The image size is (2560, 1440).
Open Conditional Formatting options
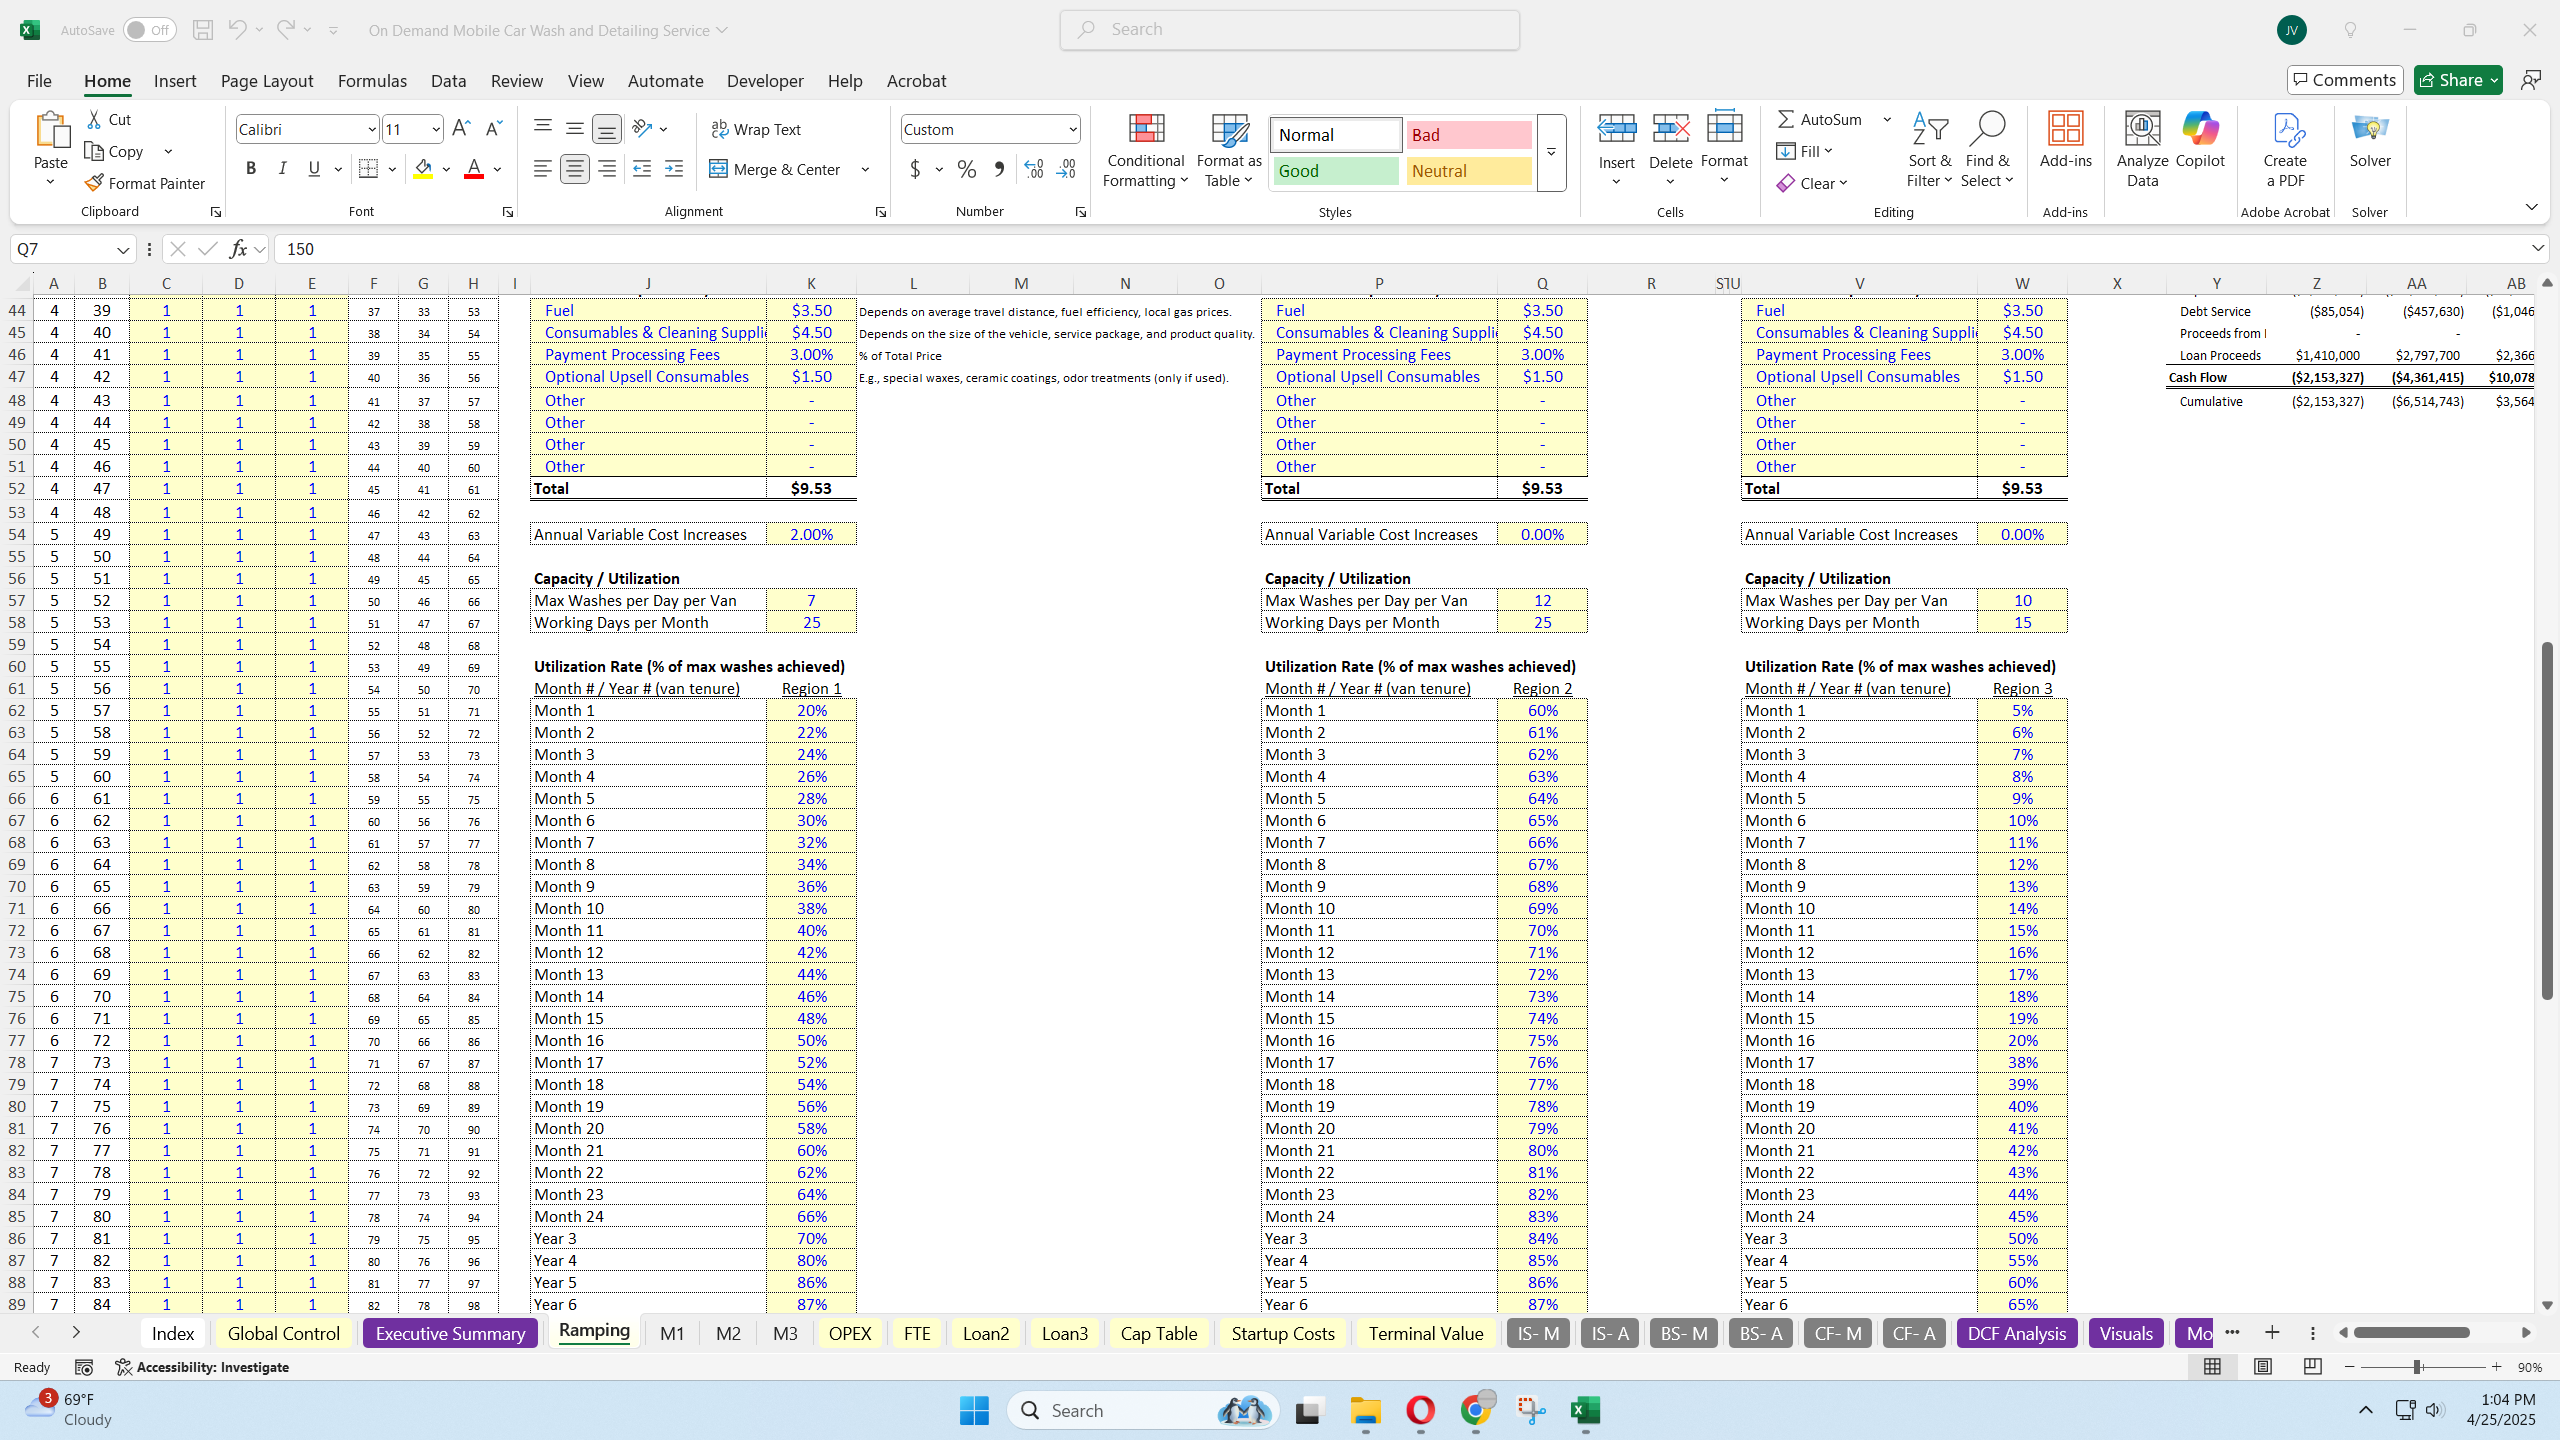click(x=1144, y=150)
